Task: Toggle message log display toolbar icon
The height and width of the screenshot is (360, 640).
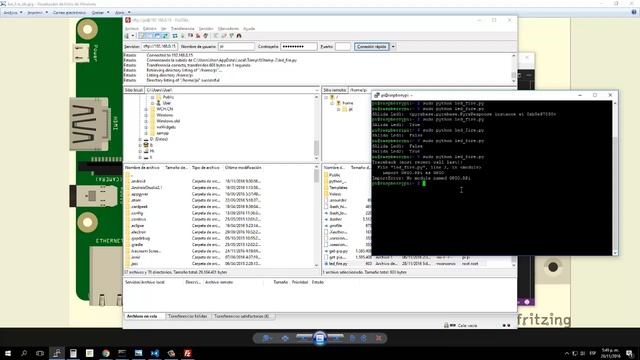Action: [x=141, y=36]
